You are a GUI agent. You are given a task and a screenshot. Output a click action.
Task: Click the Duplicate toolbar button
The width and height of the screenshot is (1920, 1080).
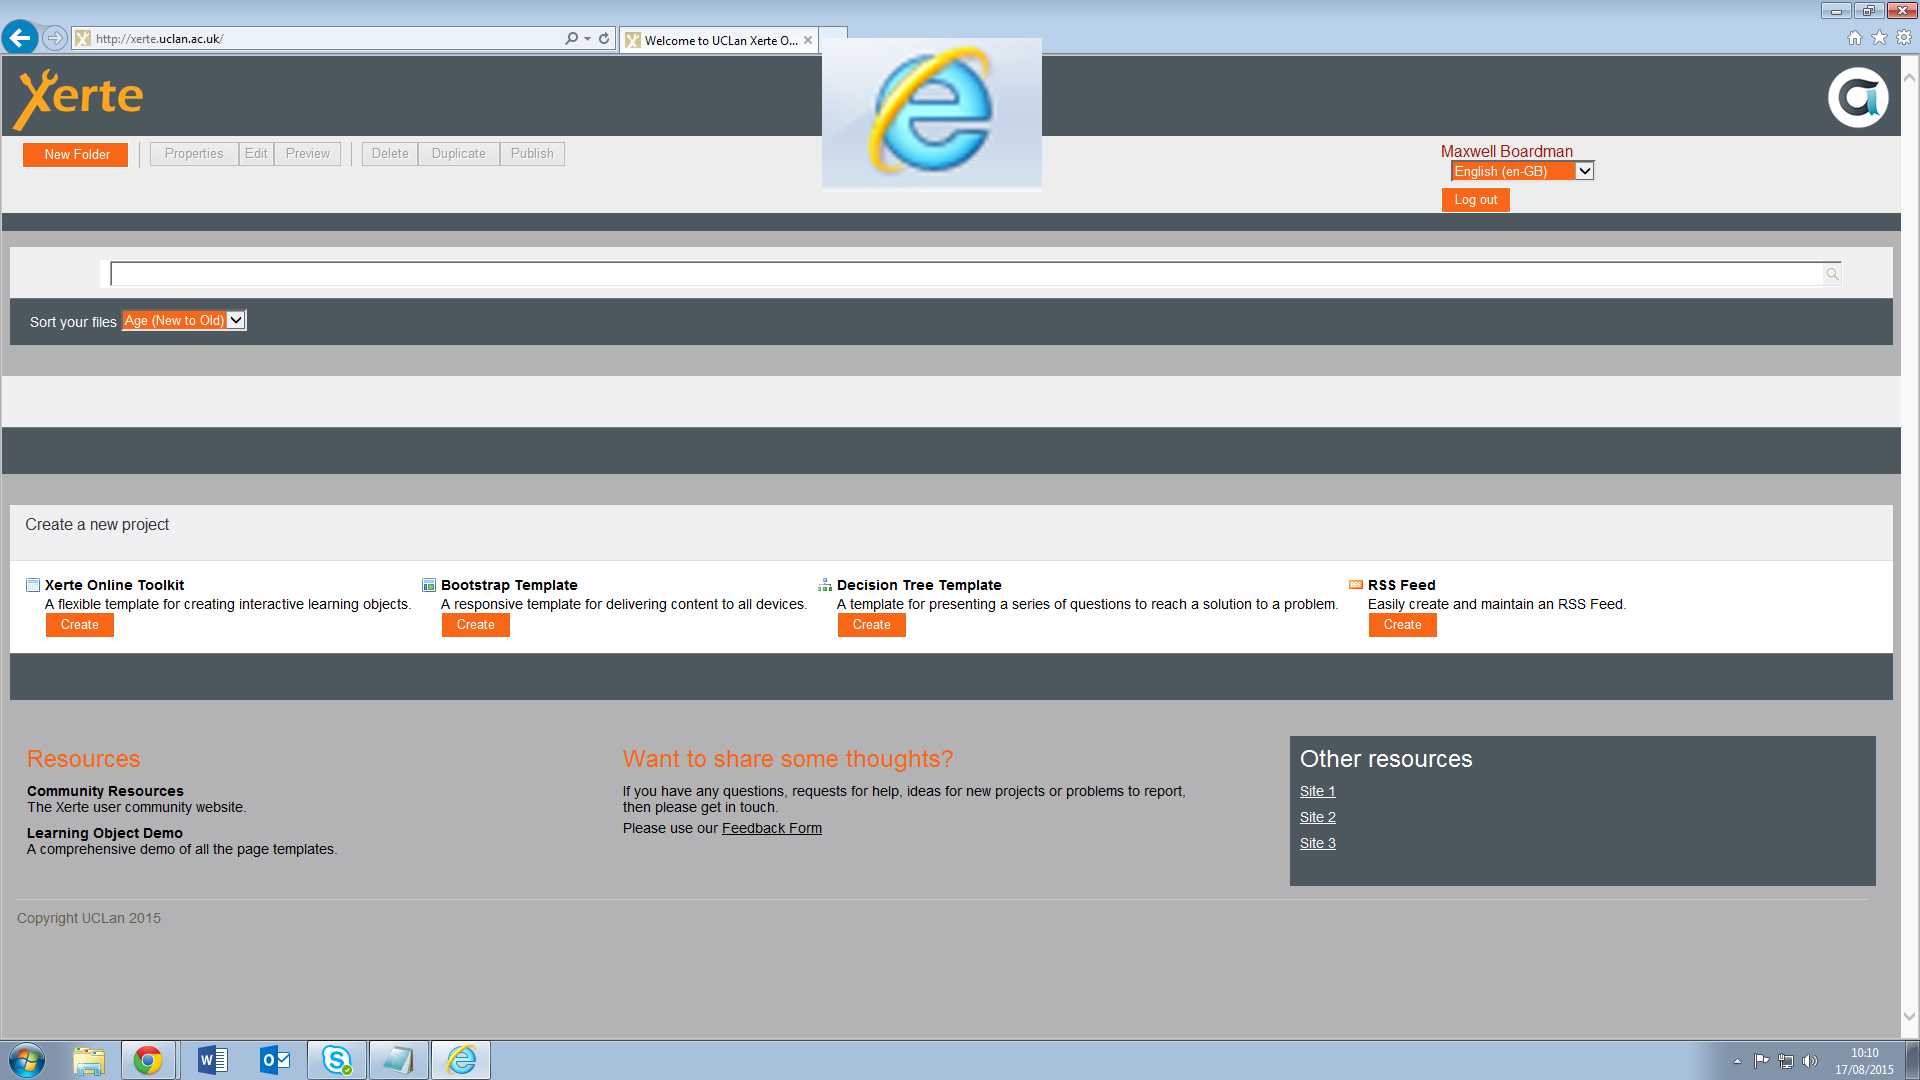click(x=458, y=153)
